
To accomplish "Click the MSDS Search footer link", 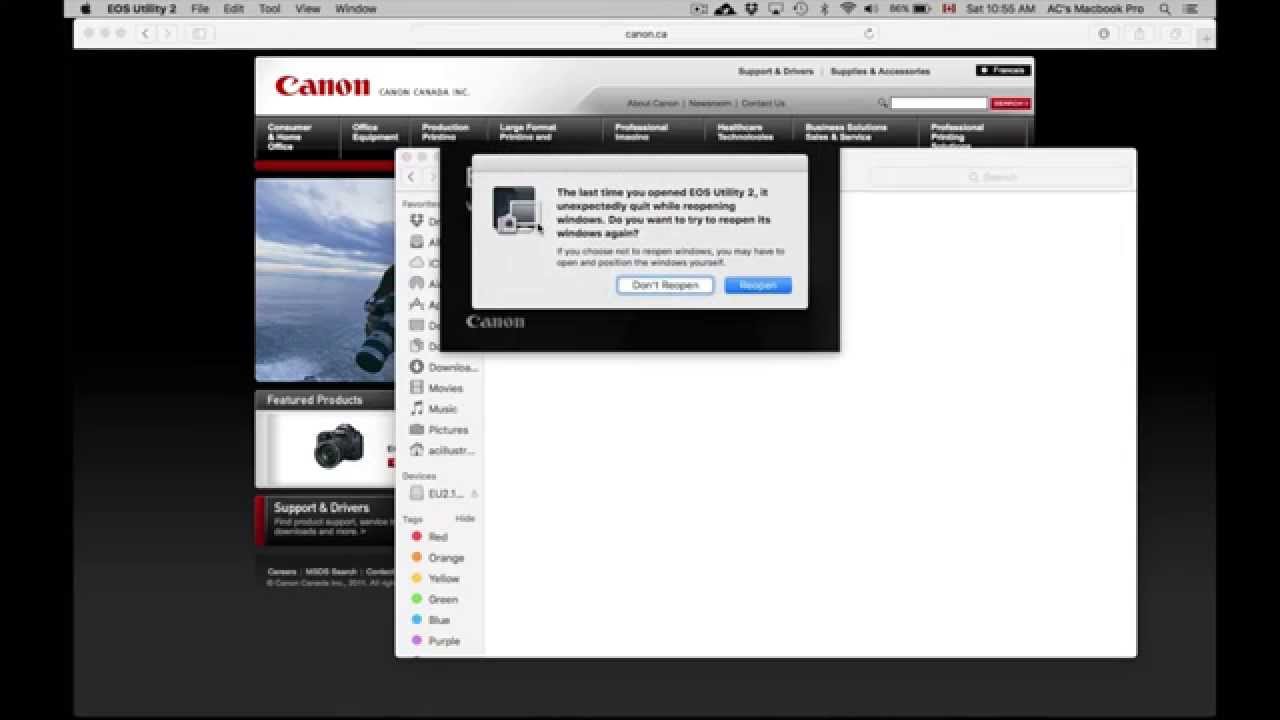I will 331,572.
